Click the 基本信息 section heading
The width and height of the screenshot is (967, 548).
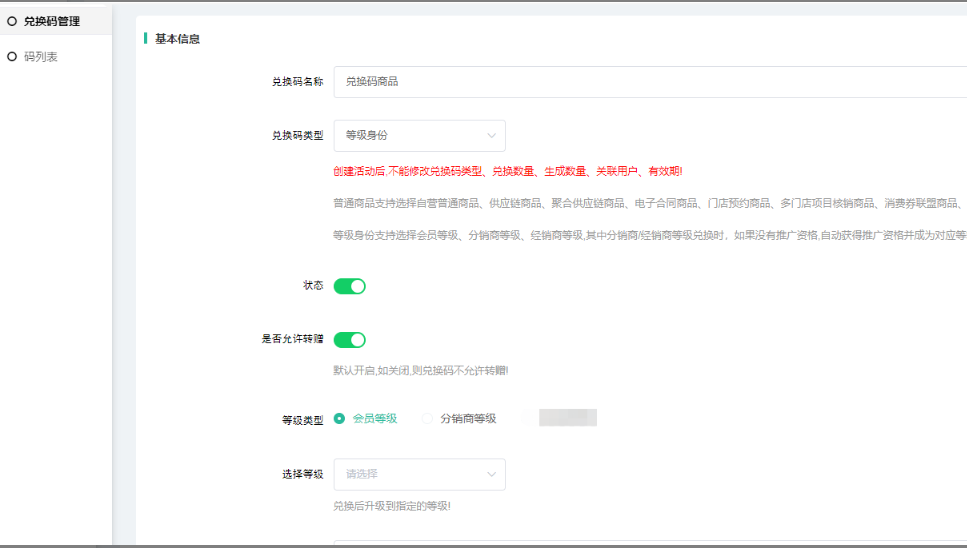click(x=177, y=39)
